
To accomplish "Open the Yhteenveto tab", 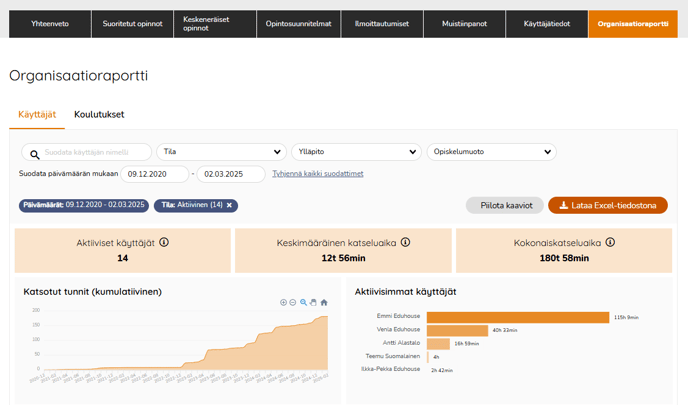I will (x=50, y=24).
